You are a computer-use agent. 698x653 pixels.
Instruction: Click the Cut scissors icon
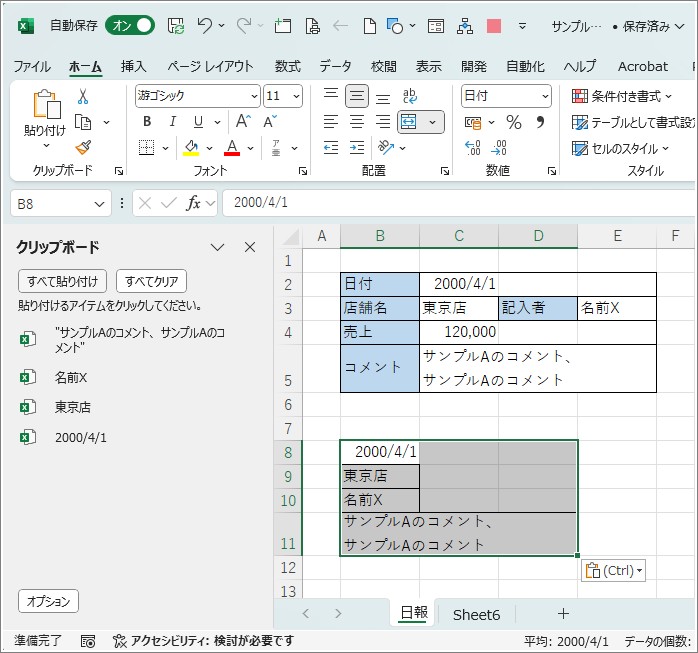83,96
